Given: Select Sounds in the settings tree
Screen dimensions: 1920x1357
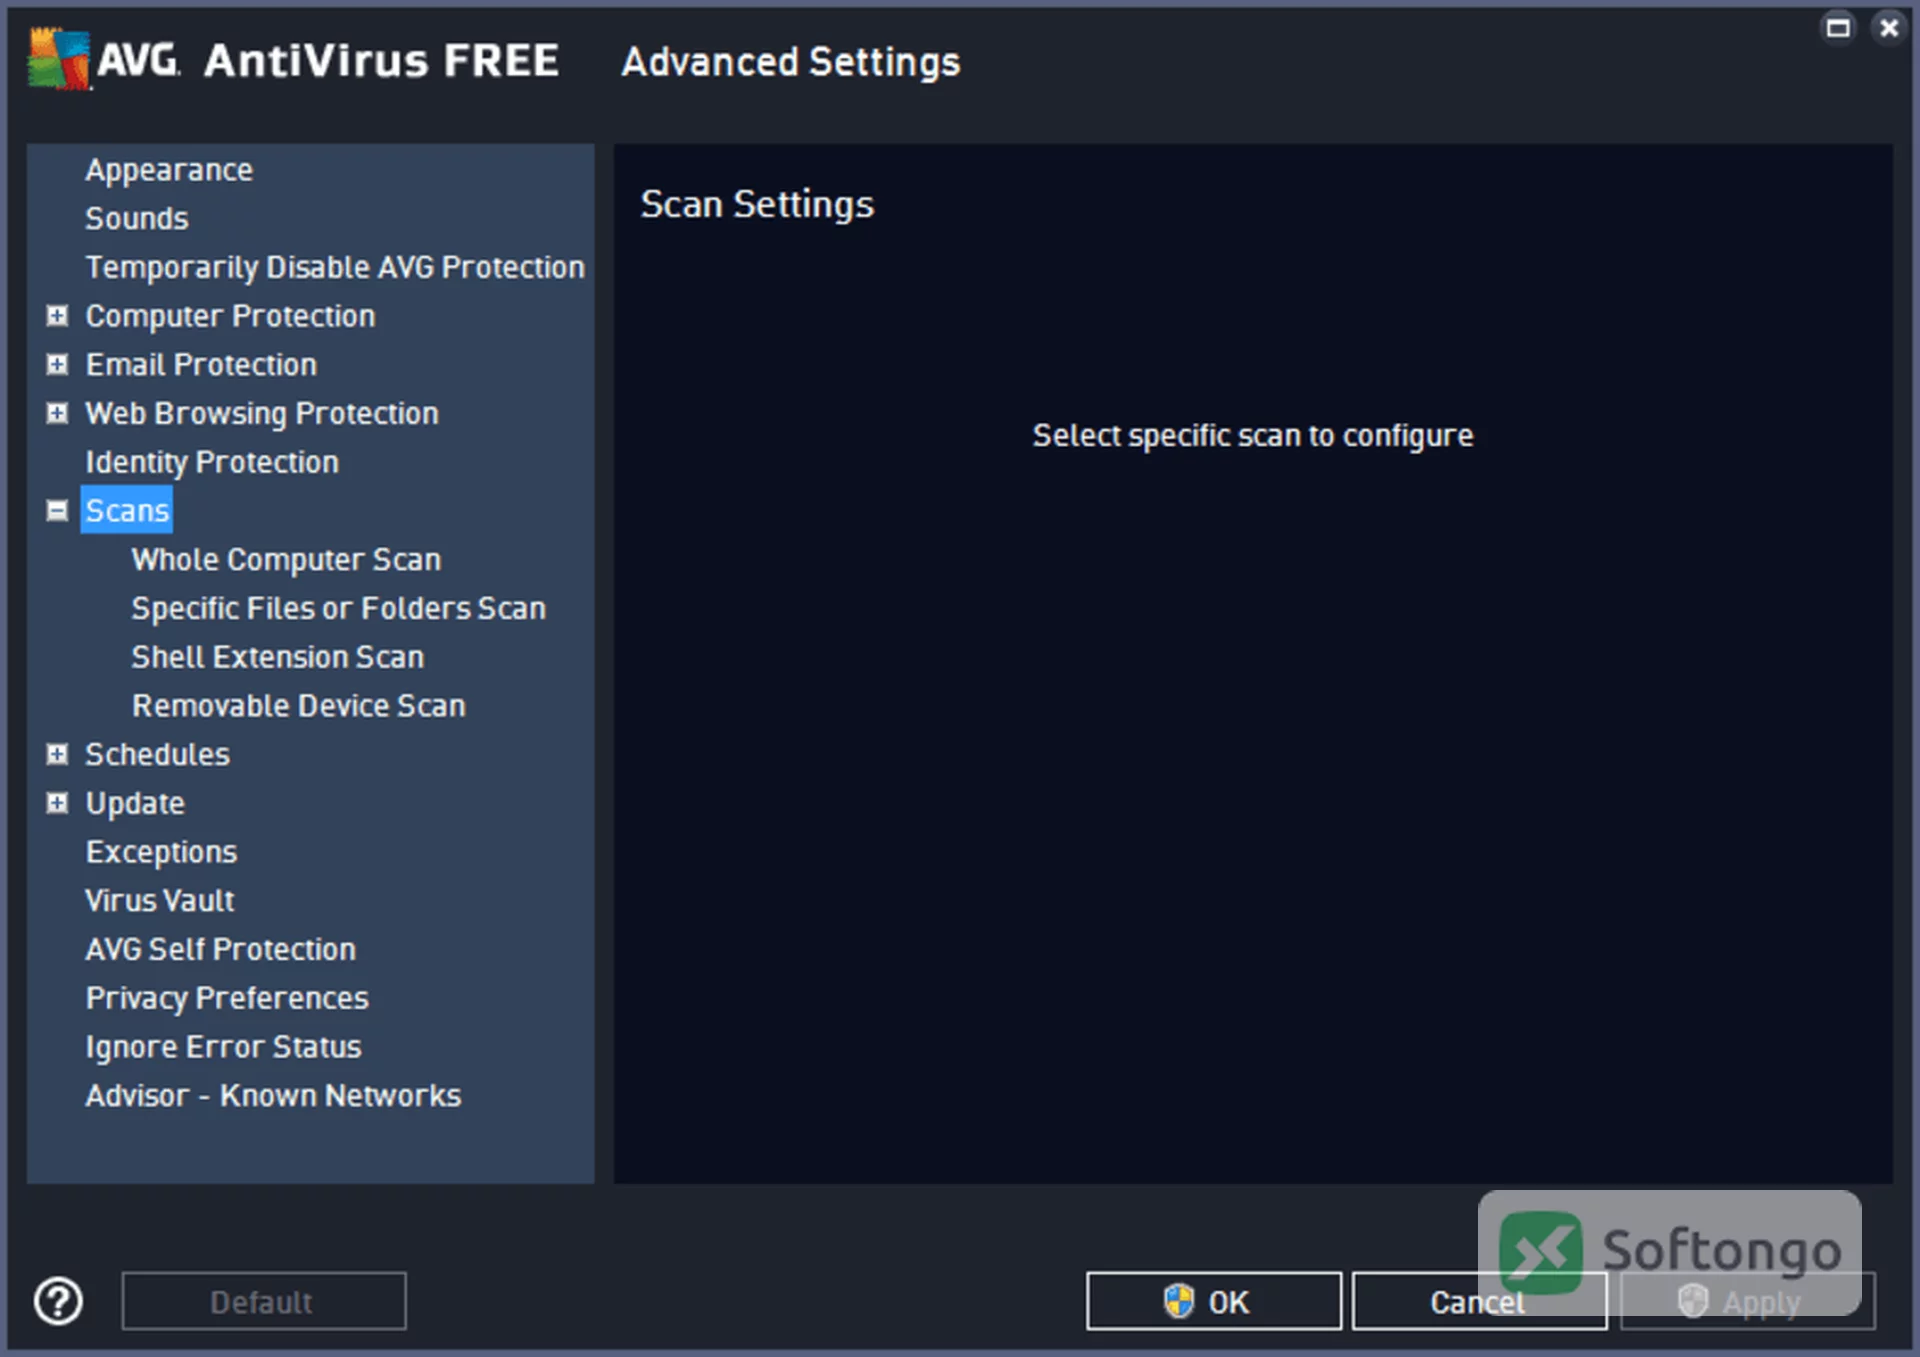Looking at the screenshot, I should point(137,218).
